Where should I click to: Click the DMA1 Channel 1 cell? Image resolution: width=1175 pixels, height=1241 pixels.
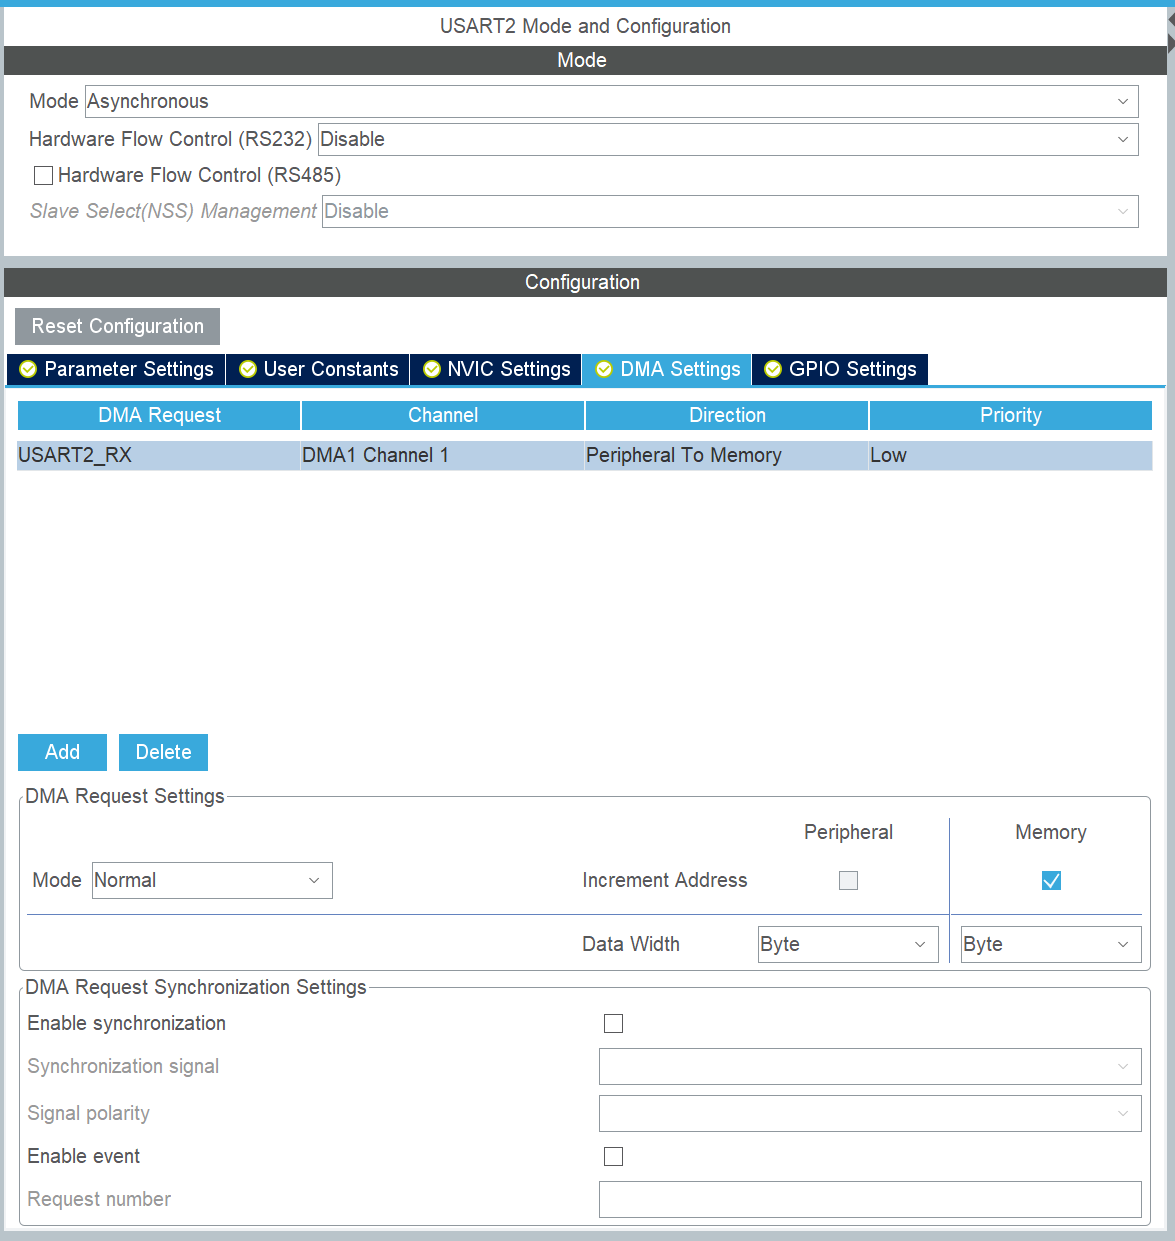[443, 455]
